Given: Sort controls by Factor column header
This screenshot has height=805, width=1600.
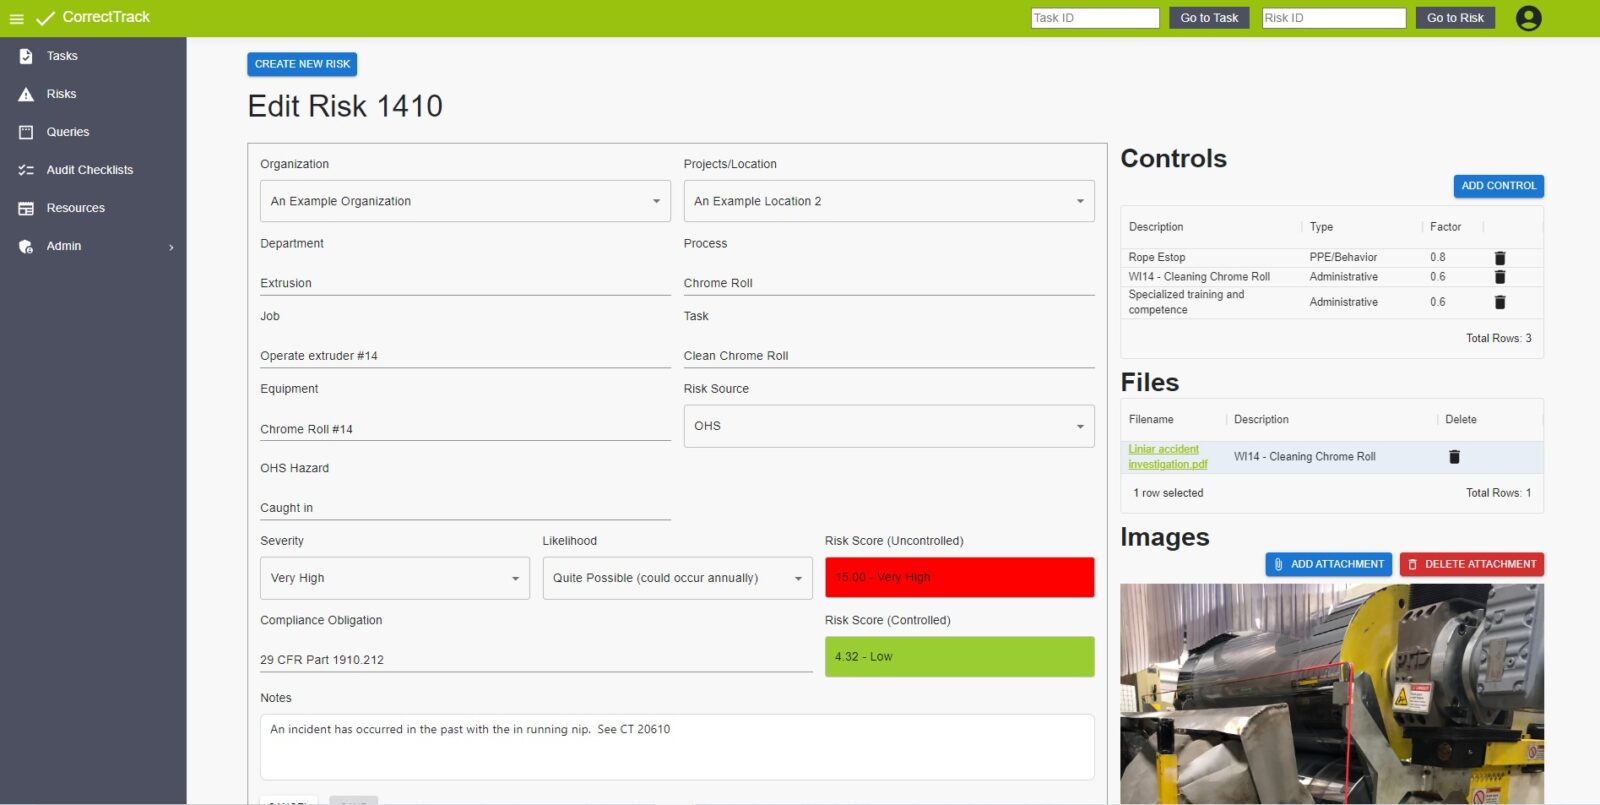Looking at the screenshot, I should [x=1445, y=227].
